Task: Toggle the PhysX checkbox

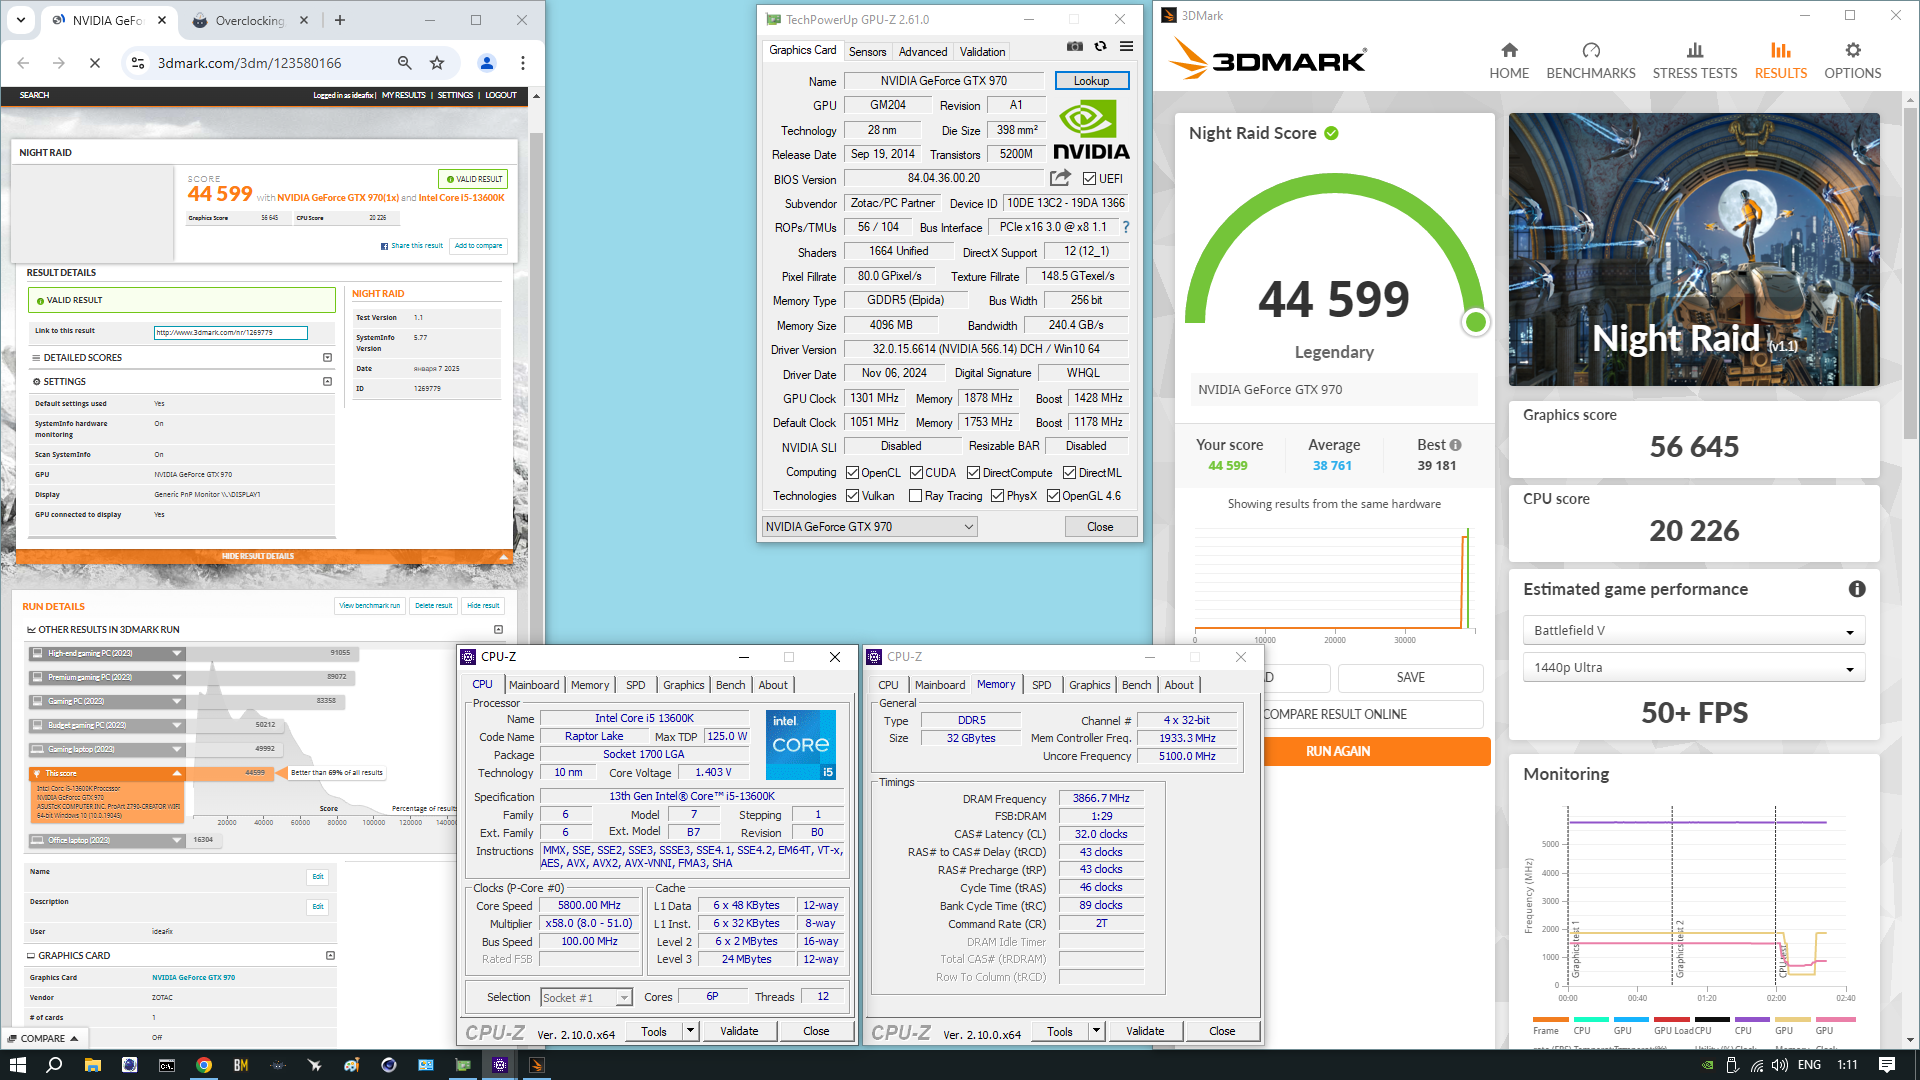Action: (x=997, y=496)
